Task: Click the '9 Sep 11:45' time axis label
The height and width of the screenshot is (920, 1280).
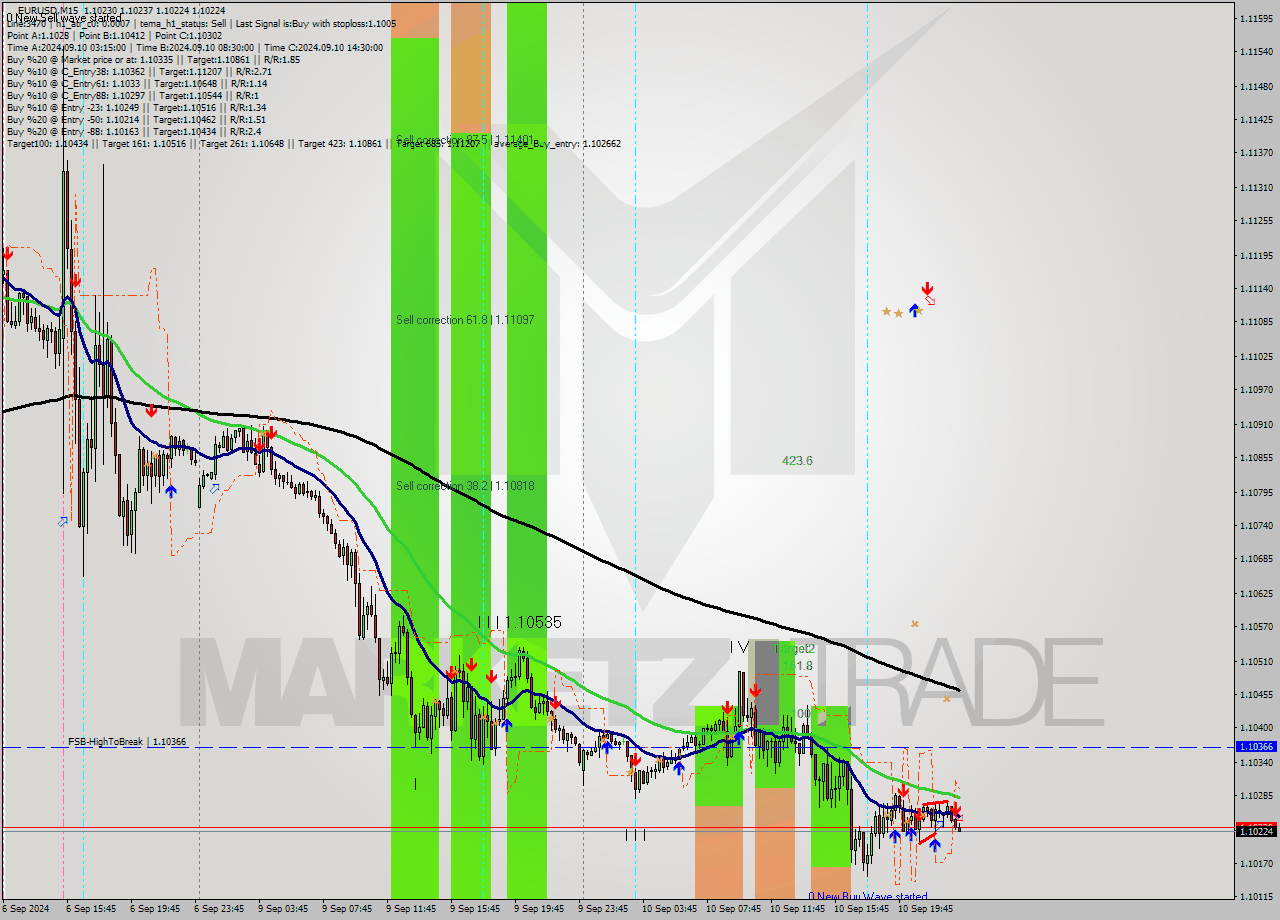Action: click(x=411, y=909)
